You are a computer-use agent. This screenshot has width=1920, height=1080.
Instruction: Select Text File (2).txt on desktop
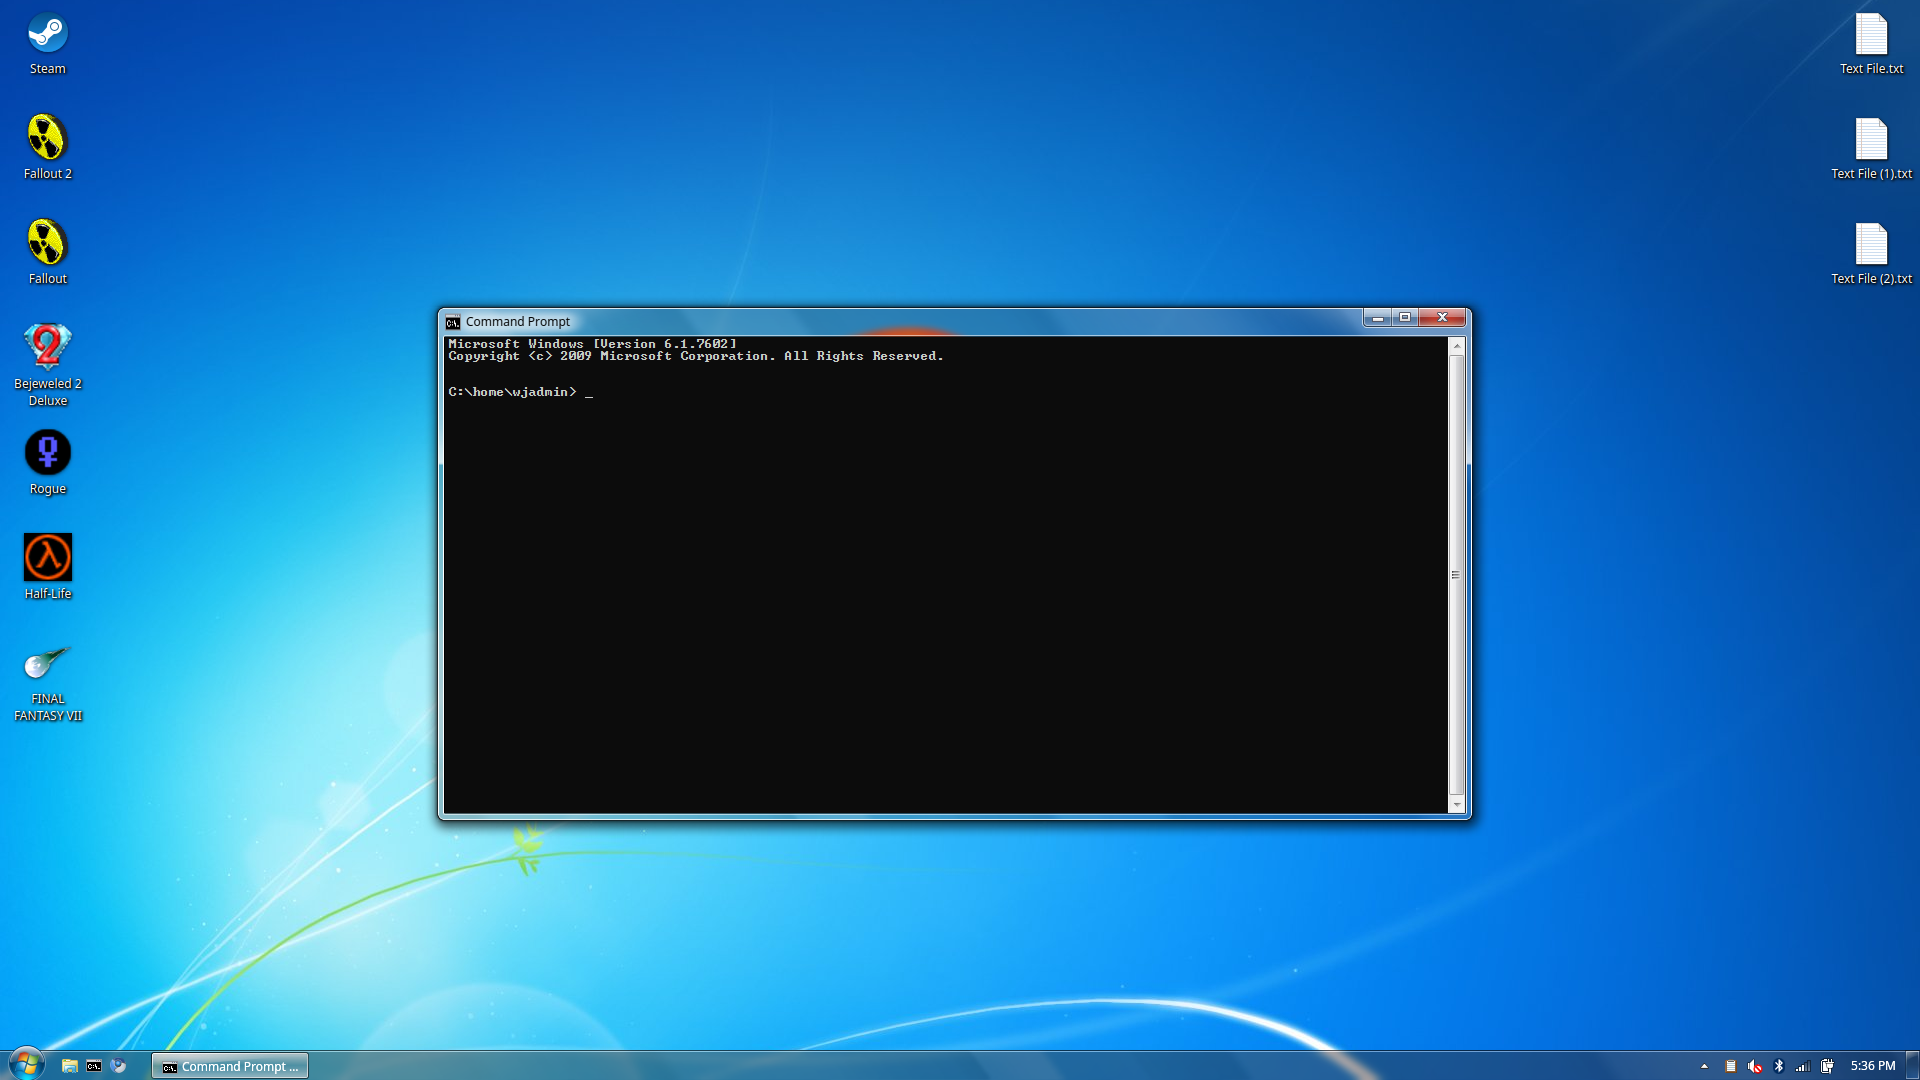pyautogui.click(x=1871, y=245)
